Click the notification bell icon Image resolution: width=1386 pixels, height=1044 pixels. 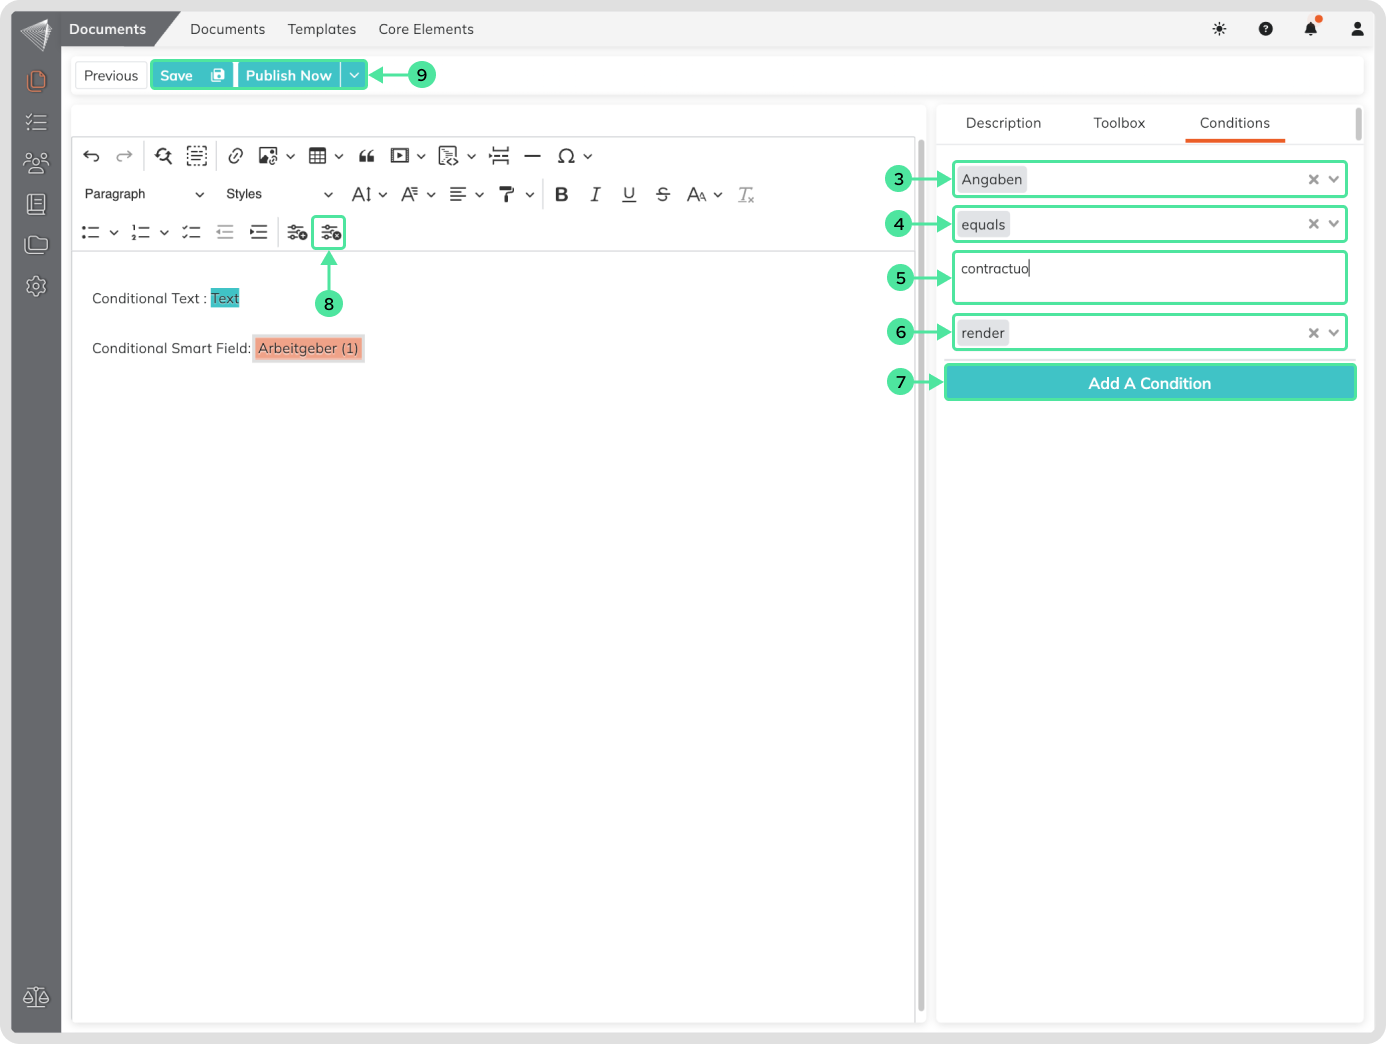(1310, 29)
